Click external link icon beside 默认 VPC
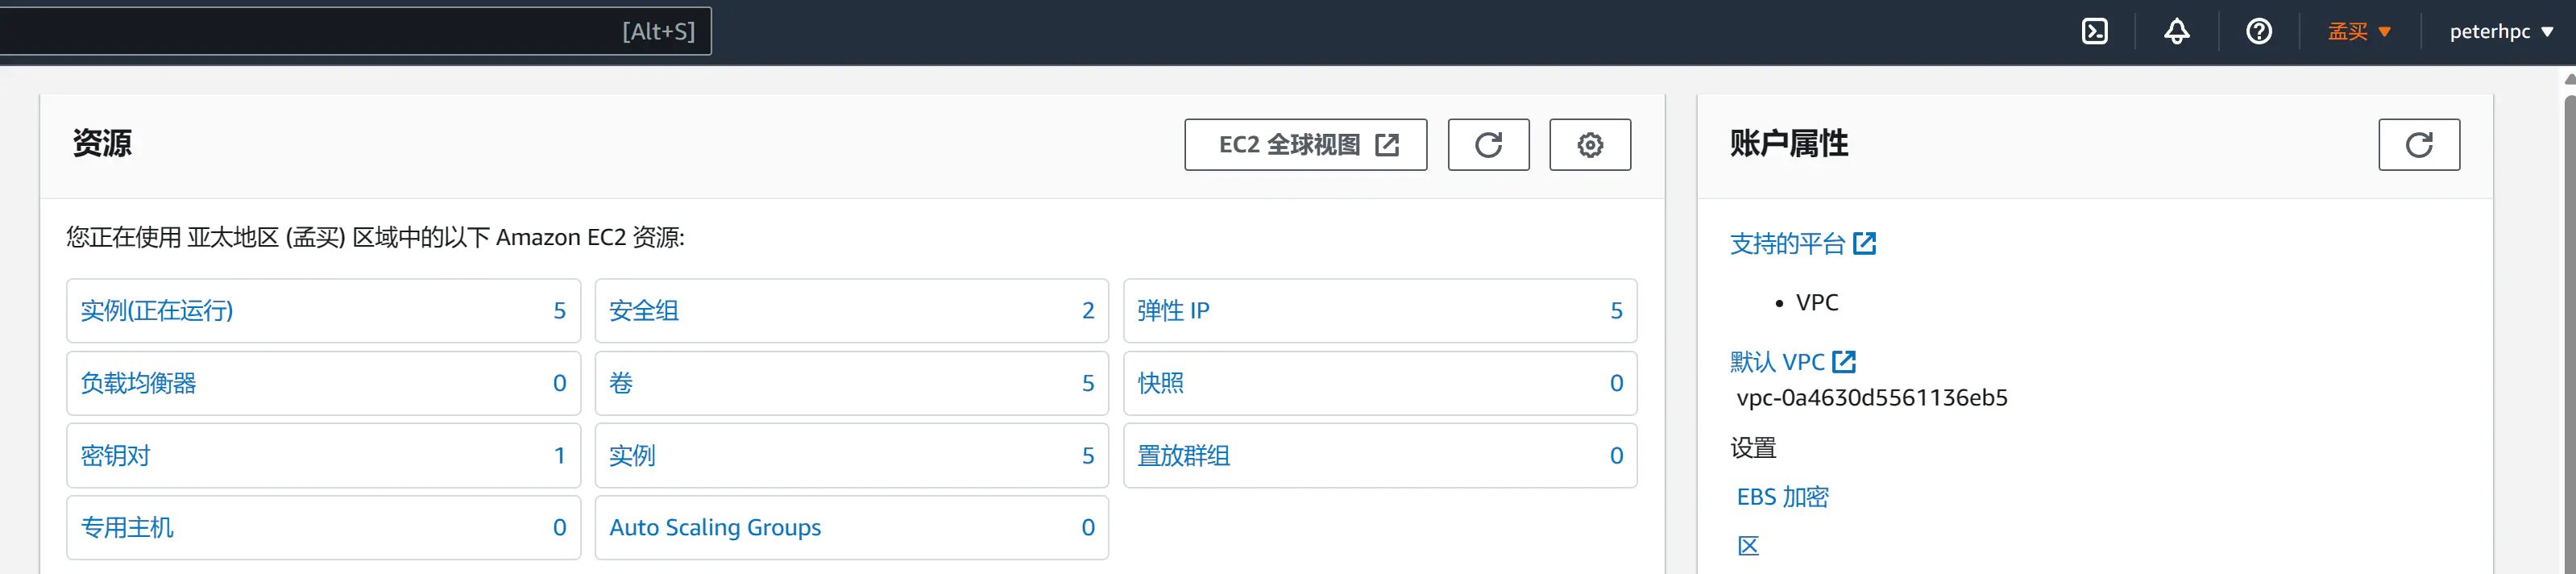Image resolution: width=2576 pixels, height=574 pixels. [x=1844, y=361]
